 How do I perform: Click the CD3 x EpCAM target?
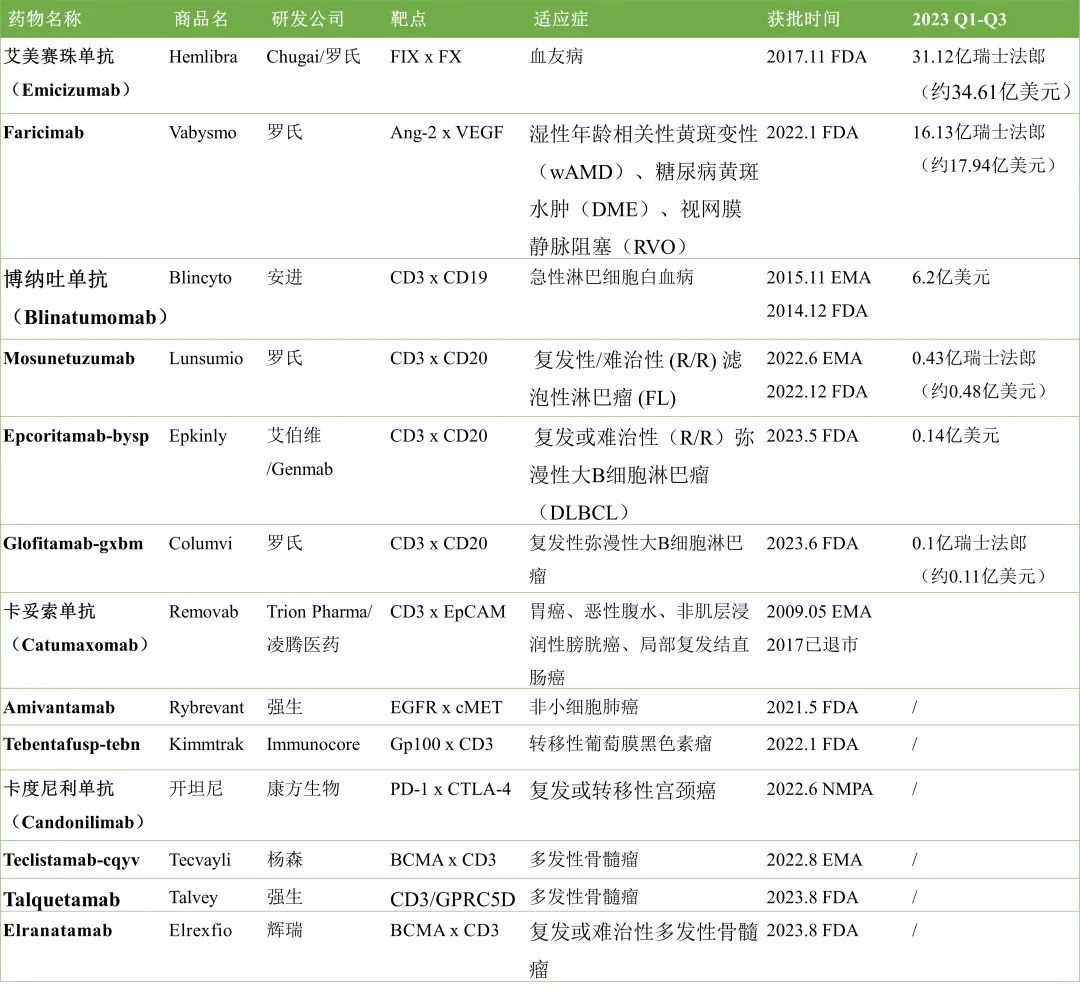point(448,612)
